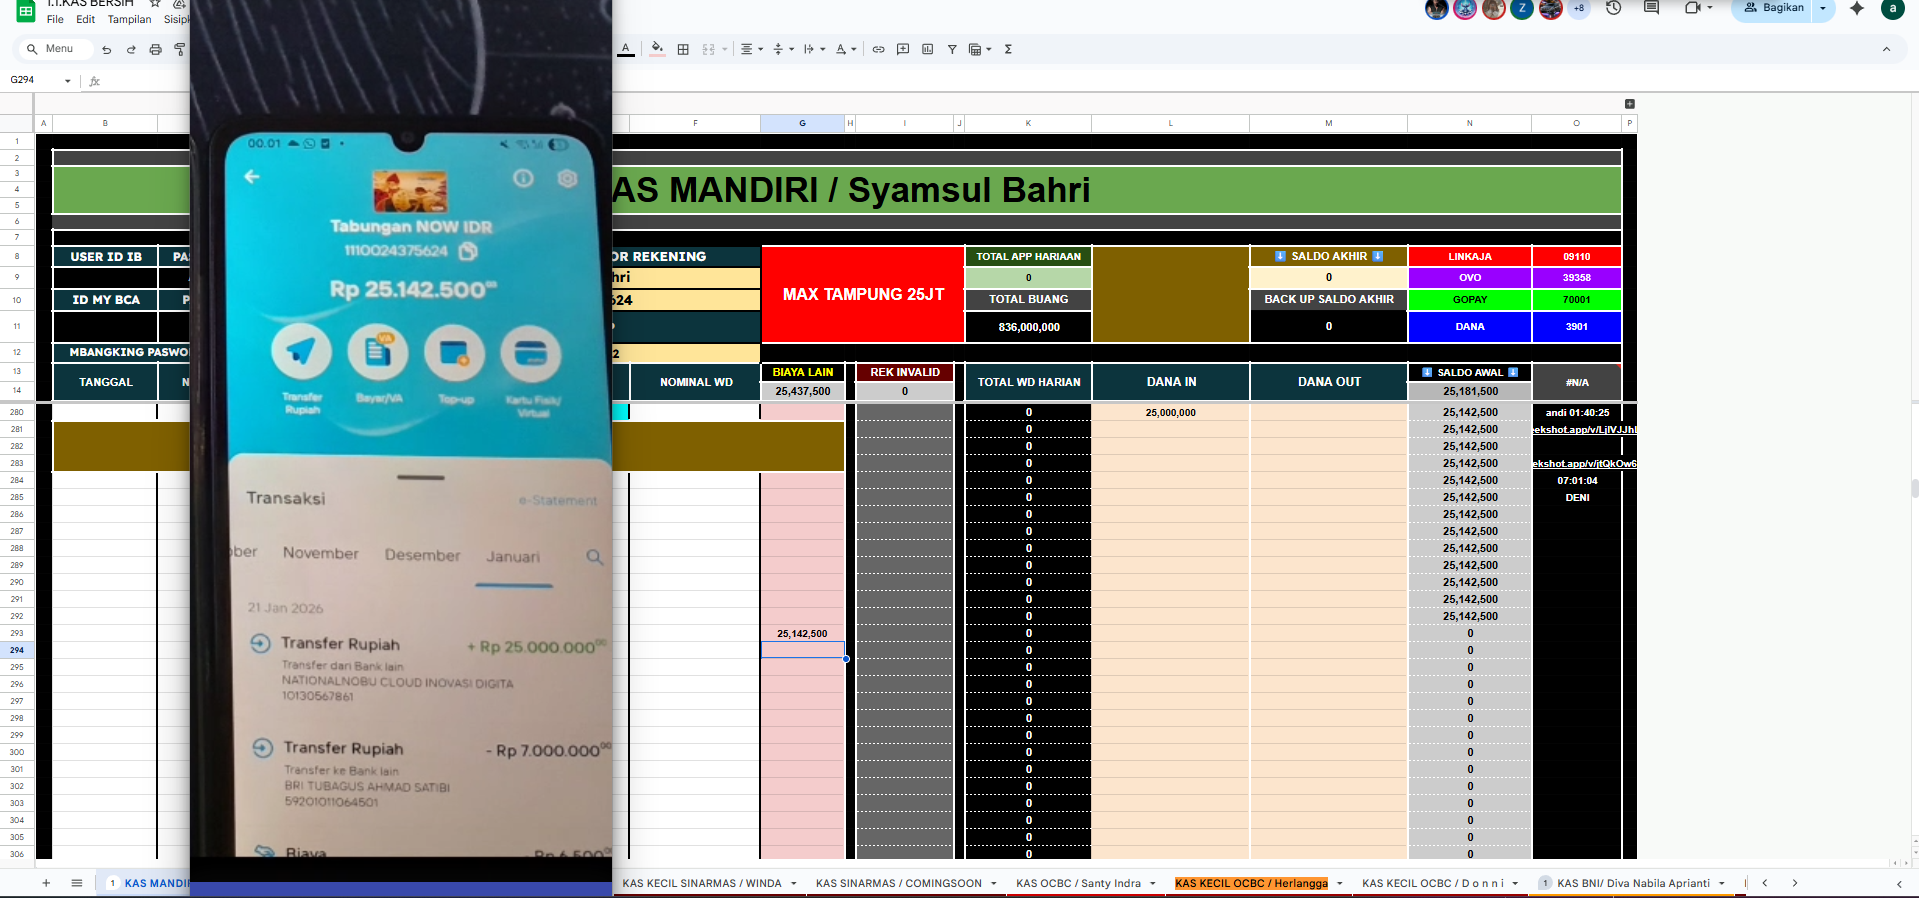Click the MAX TAMPUNG 25JT red cell
The height and width of the screenshot is (898, 1919).
click(863, 294)
